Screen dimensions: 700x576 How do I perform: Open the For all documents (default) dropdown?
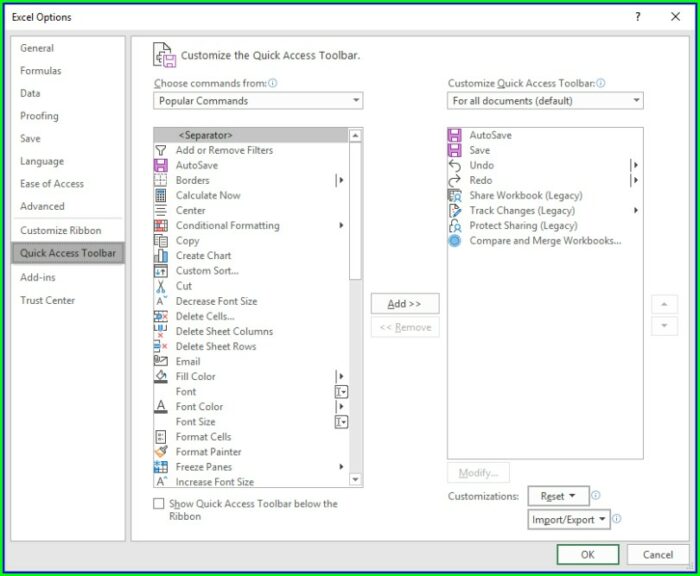click(x=545, y=100)
